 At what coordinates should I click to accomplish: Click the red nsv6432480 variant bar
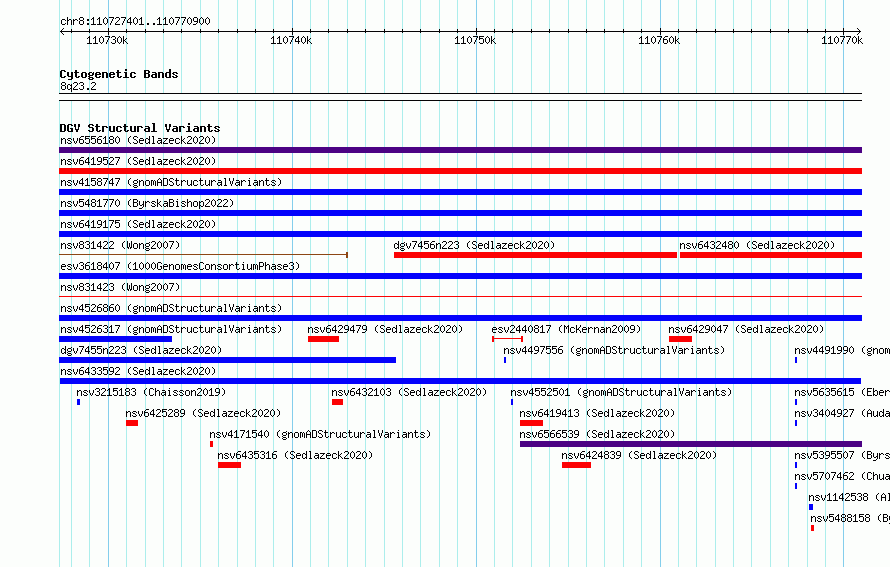tap(771, 255)
